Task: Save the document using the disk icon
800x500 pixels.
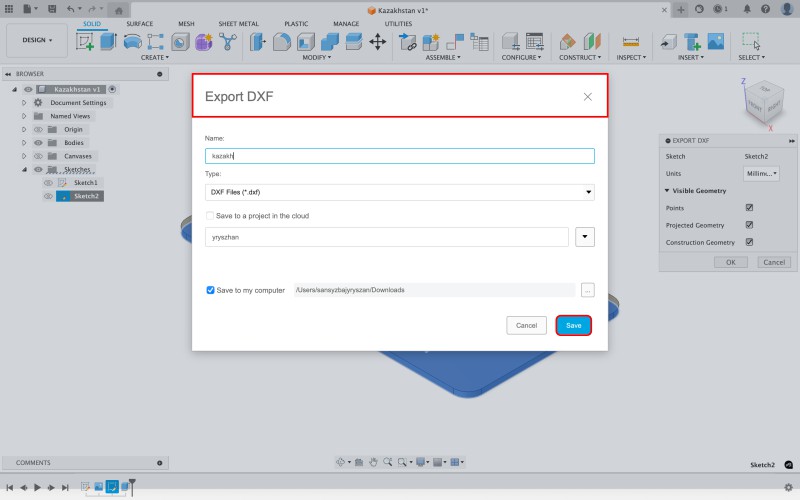Action: [52, 9]
